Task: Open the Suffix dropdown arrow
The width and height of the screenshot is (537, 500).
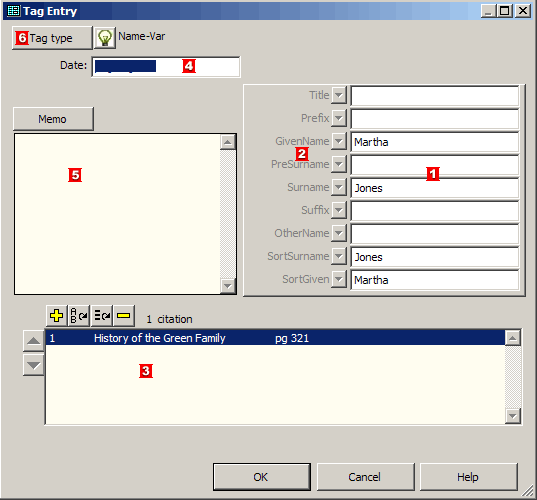Action: (x=339, y=210)
